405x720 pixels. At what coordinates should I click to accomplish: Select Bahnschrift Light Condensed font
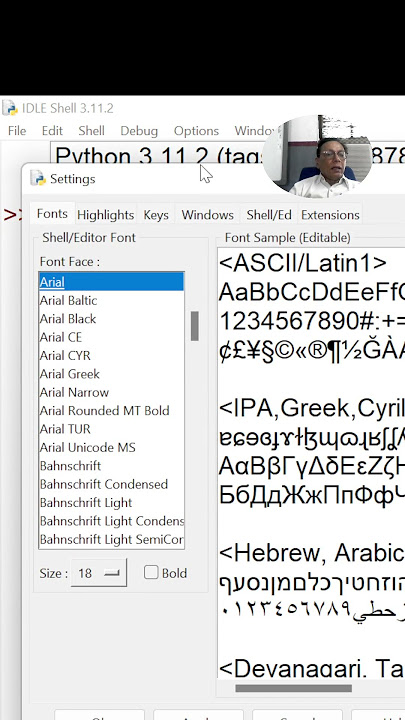click(112, 521)
